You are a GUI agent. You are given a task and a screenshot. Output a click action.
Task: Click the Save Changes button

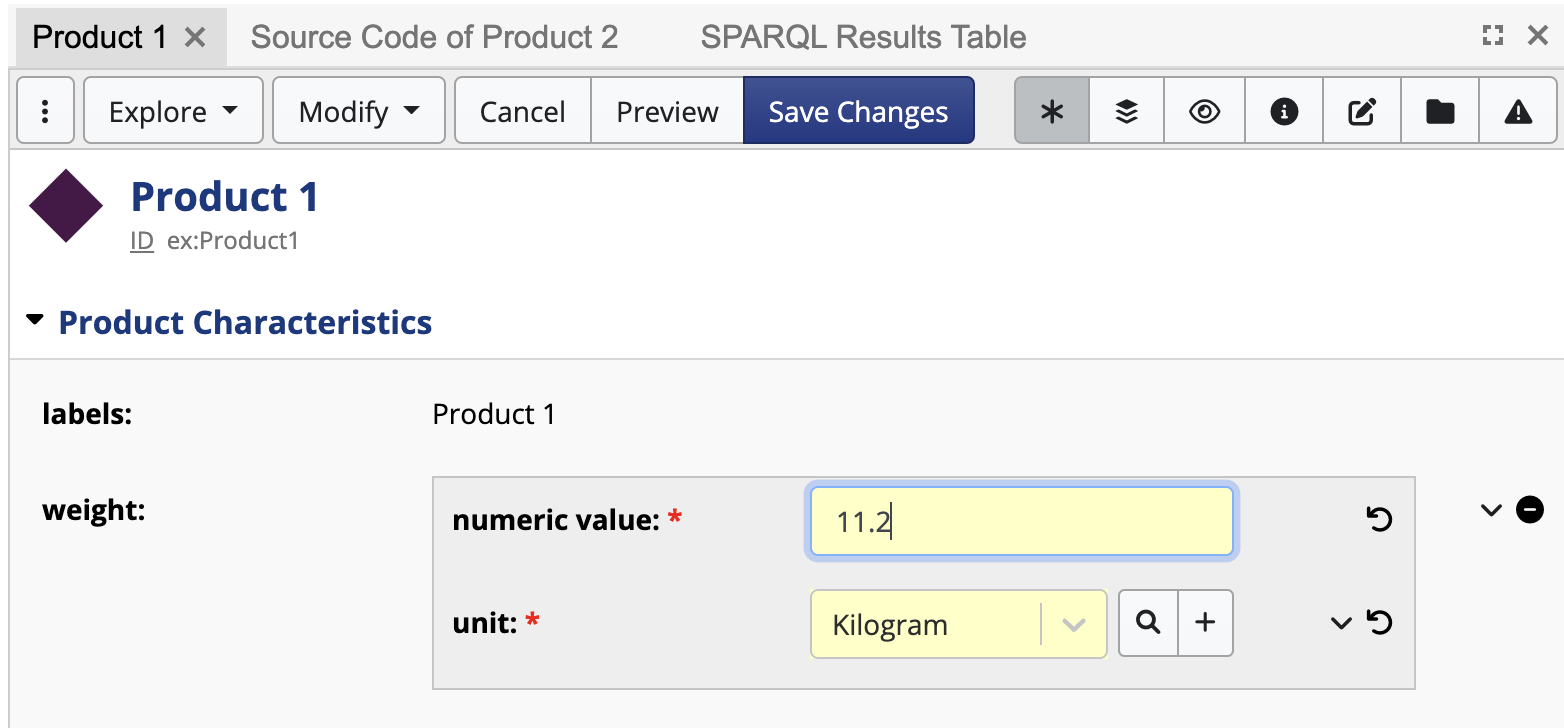pos(858,111)
